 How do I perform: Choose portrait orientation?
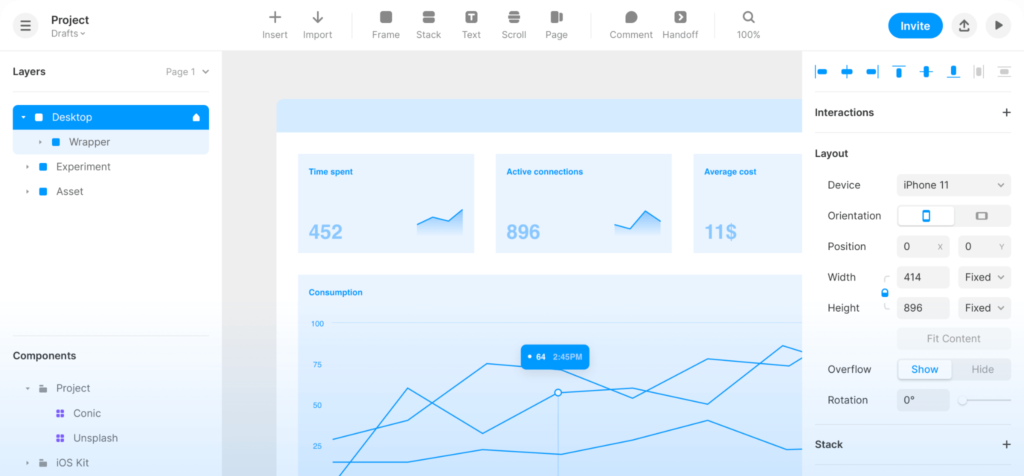[x=926, y=215]
